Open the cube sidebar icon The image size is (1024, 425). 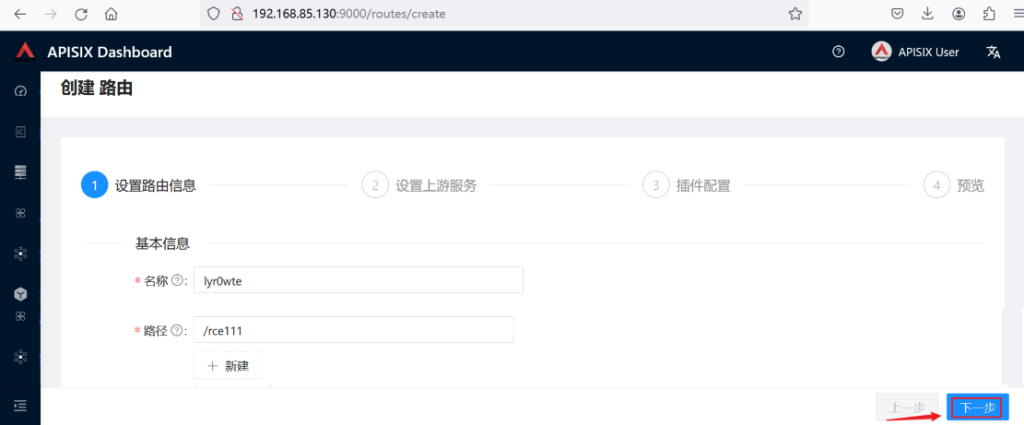(x=20, y=295)
